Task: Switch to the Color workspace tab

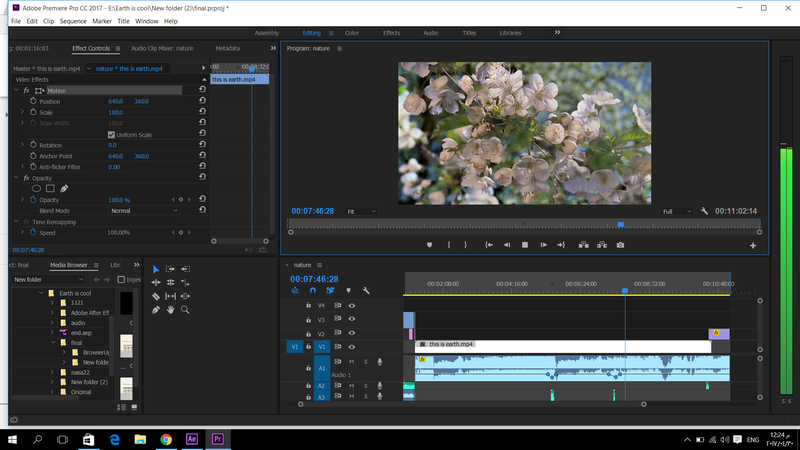Action: (352, 33)
